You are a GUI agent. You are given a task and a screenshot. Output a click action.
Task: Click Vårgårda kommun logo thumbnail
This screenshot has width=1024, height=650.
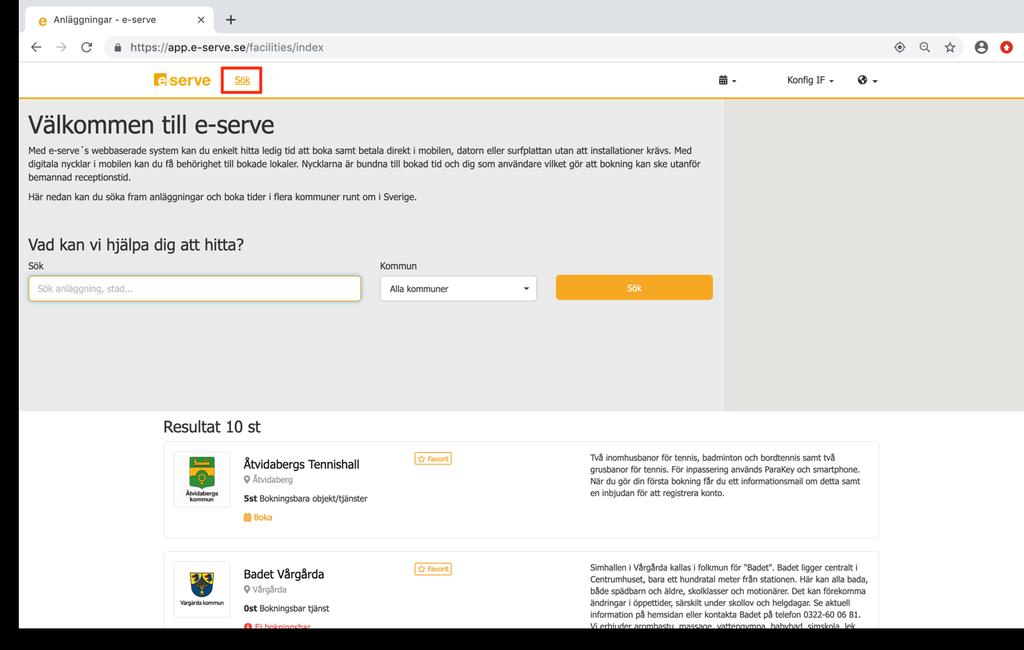(202, 589)
